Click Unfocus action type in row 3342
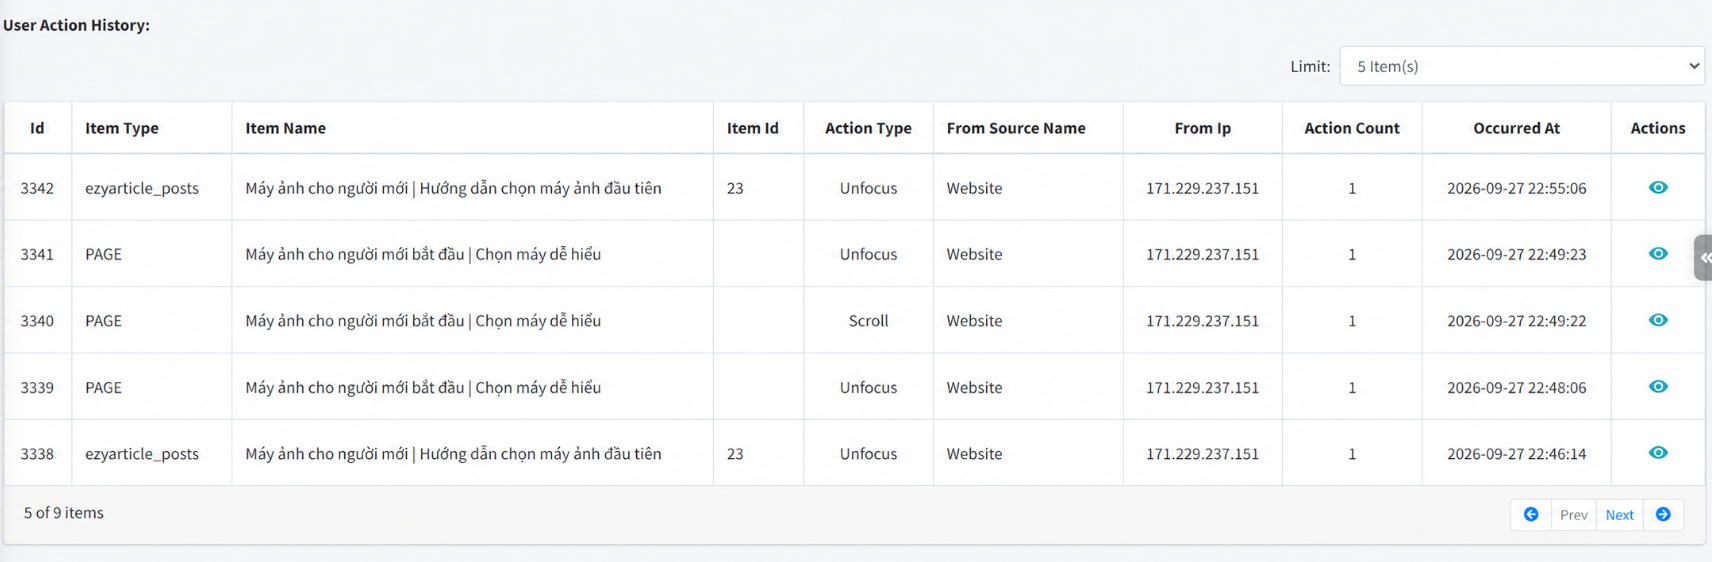 coord(868,188)
